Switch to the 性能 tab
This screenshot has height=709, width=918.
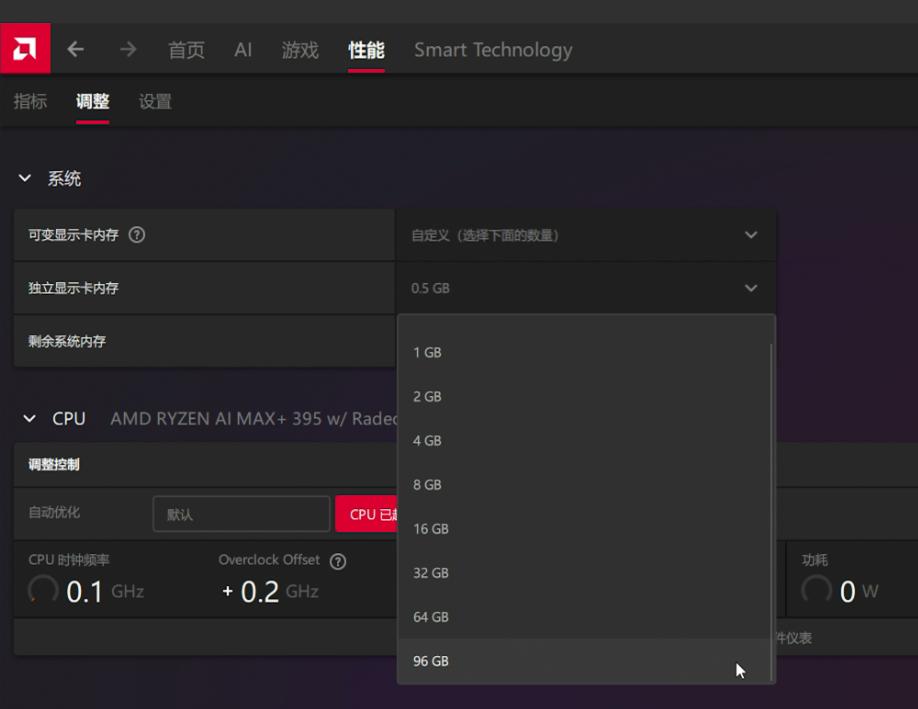tap(369, 48)
